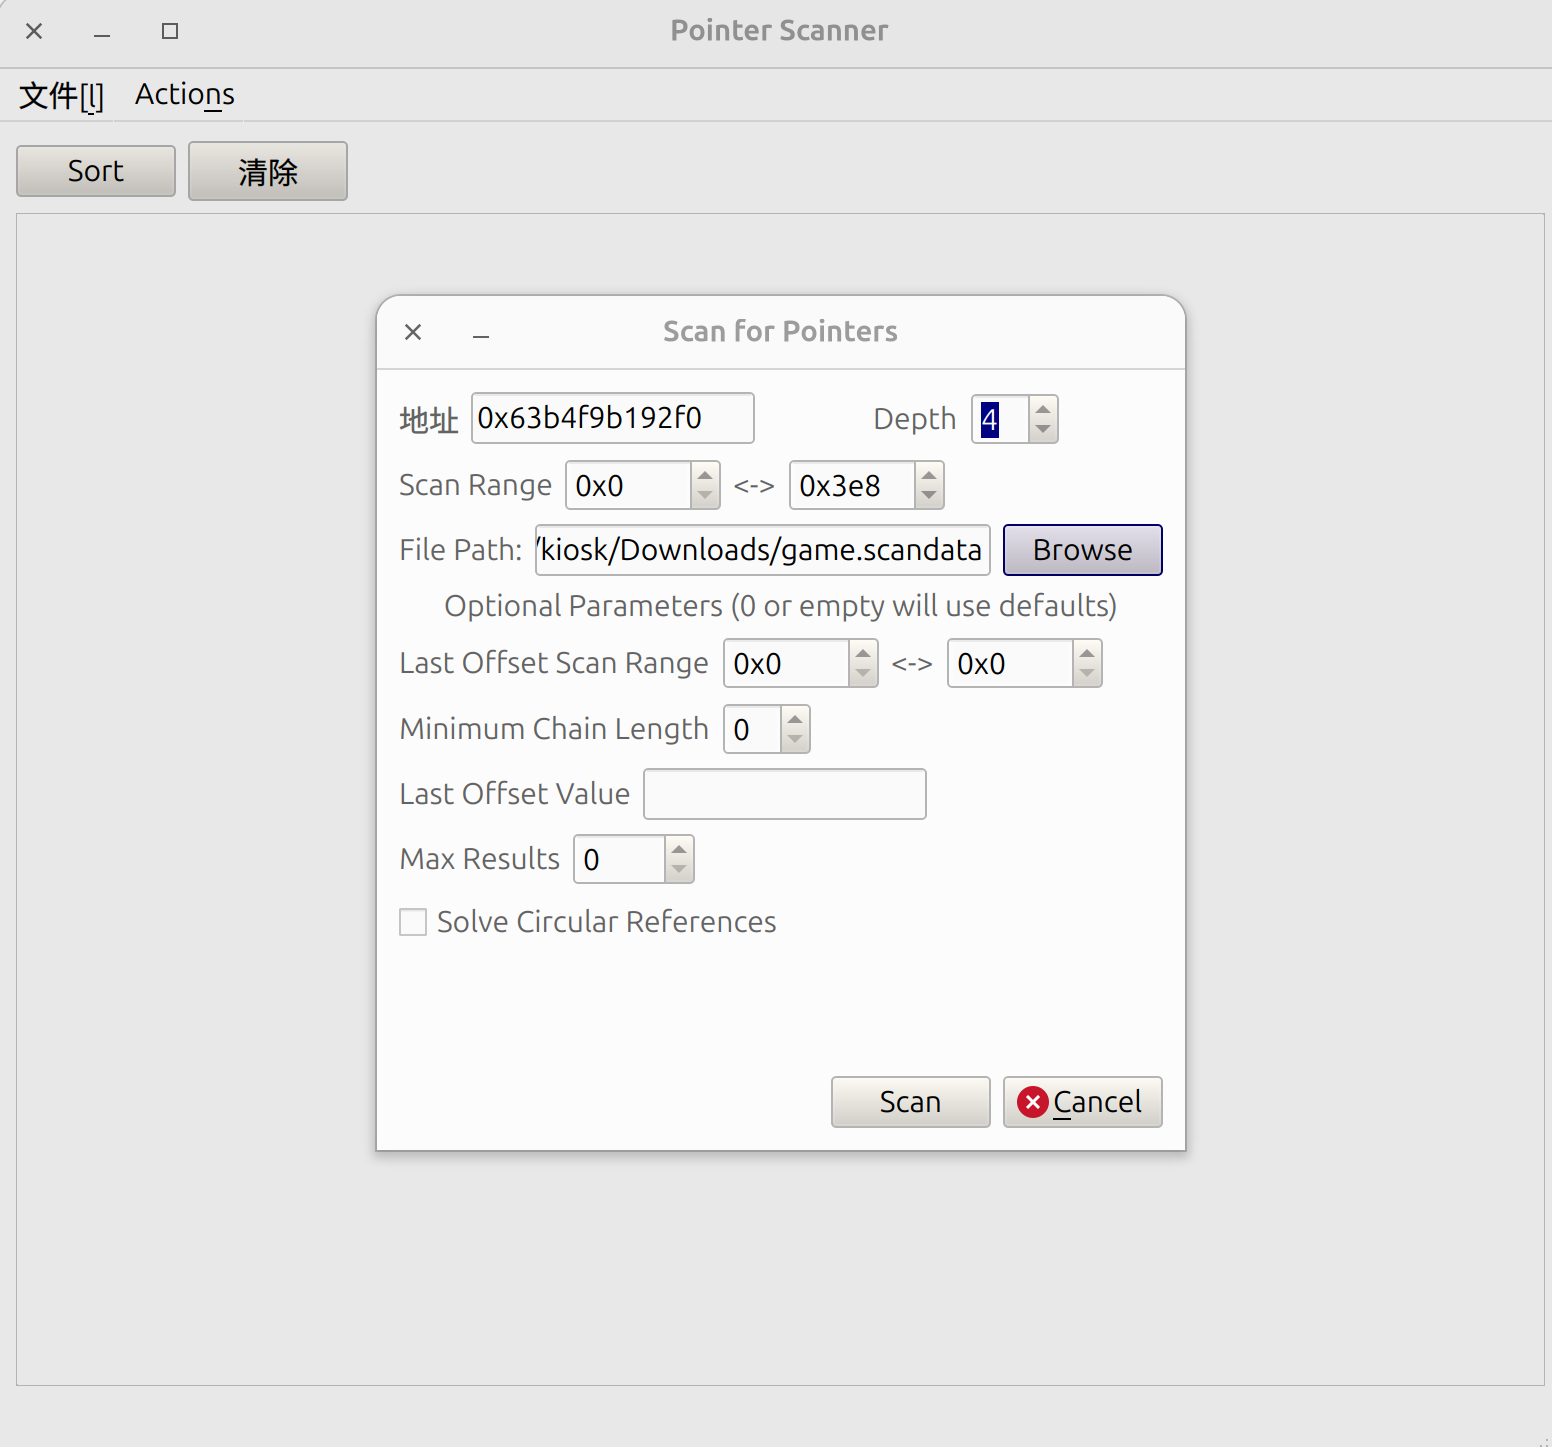1552x1447 pixels.
Task: Decrease the Depth spinner value
Action: click(1043, 430)
